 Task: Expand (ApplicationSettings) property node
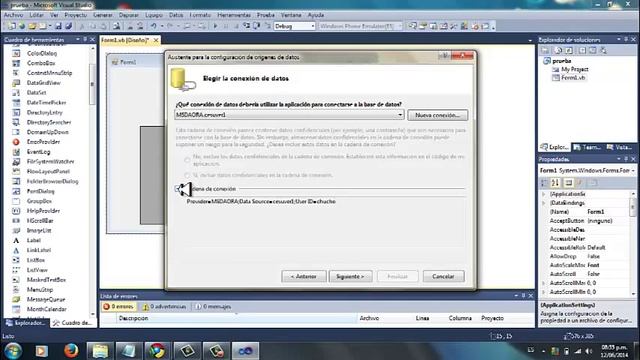point(544,194)
